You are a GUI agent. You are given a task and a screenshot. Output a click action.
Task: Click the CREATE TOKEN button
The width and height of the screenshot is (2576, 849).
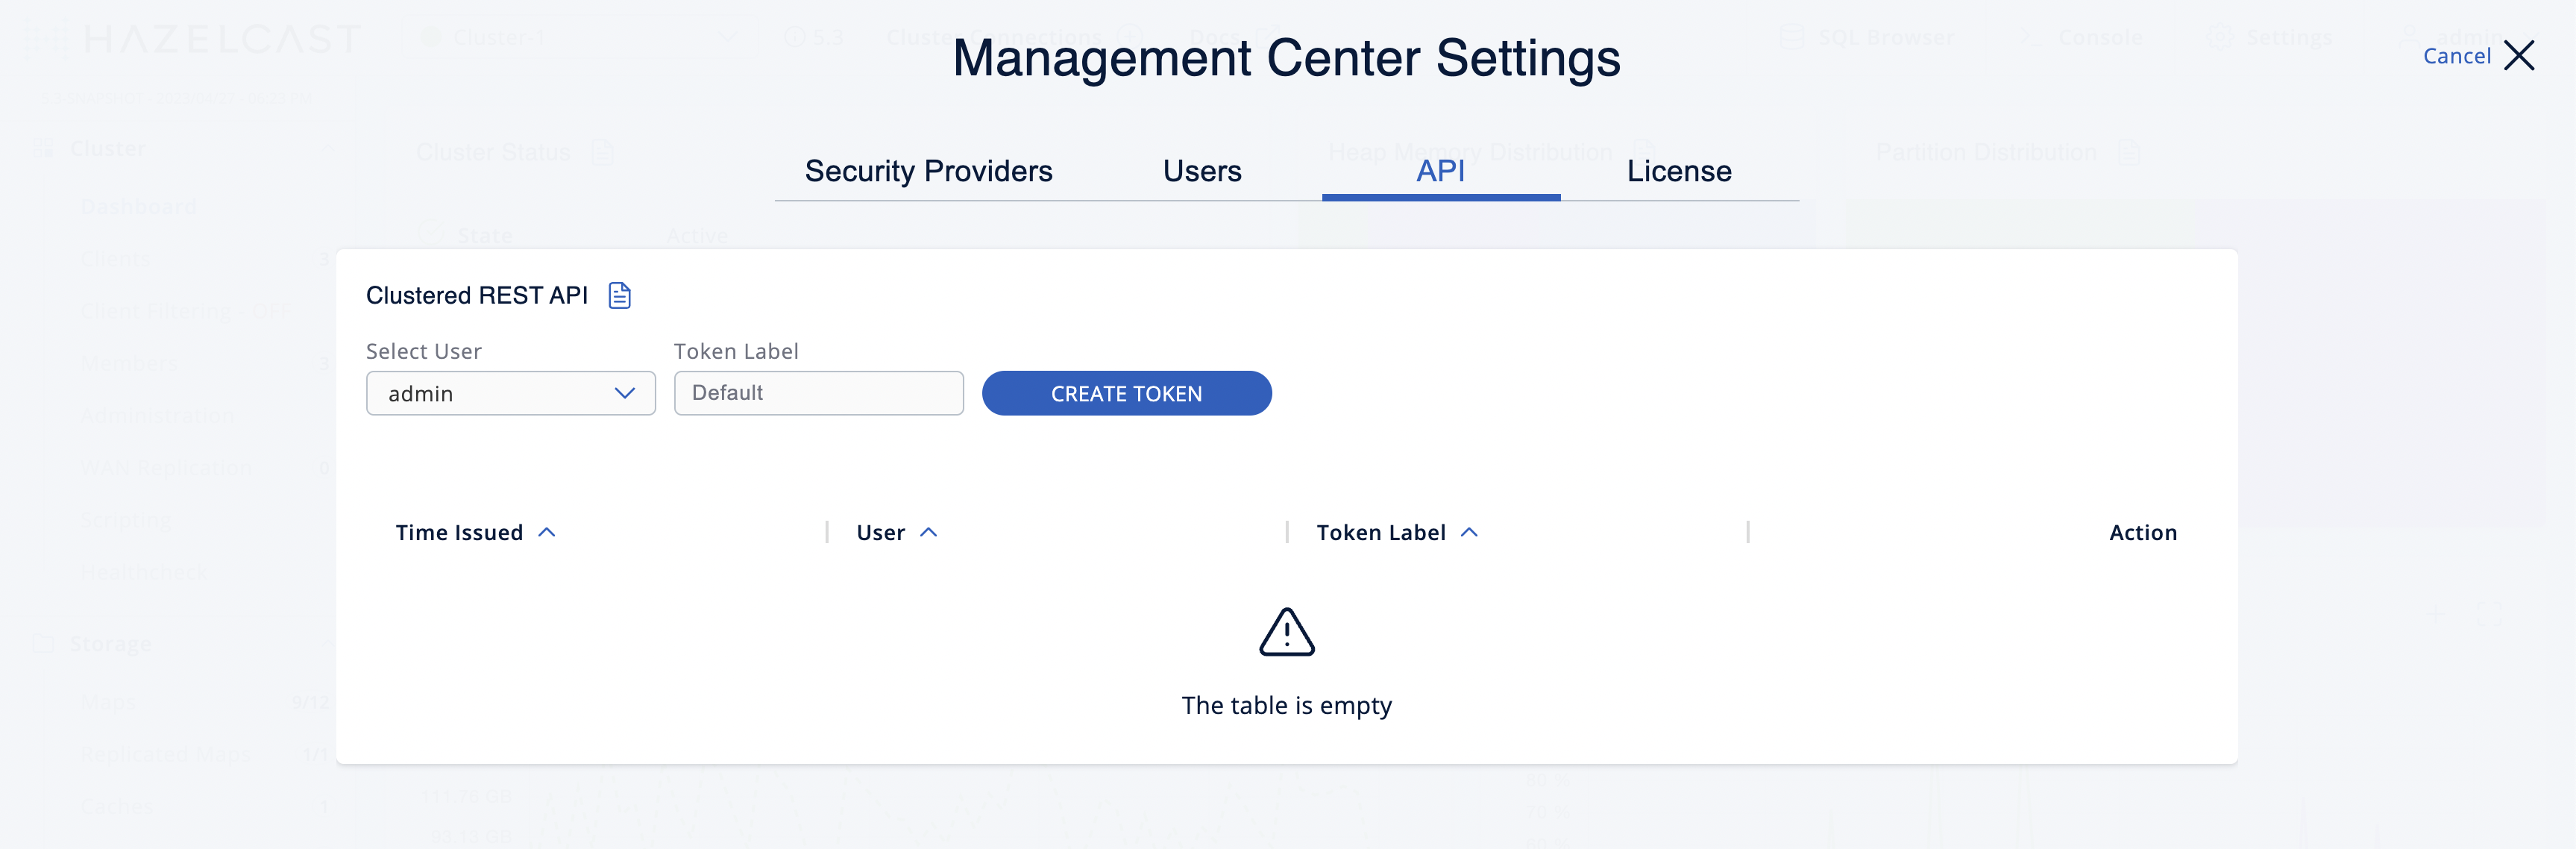(1127, 392)
